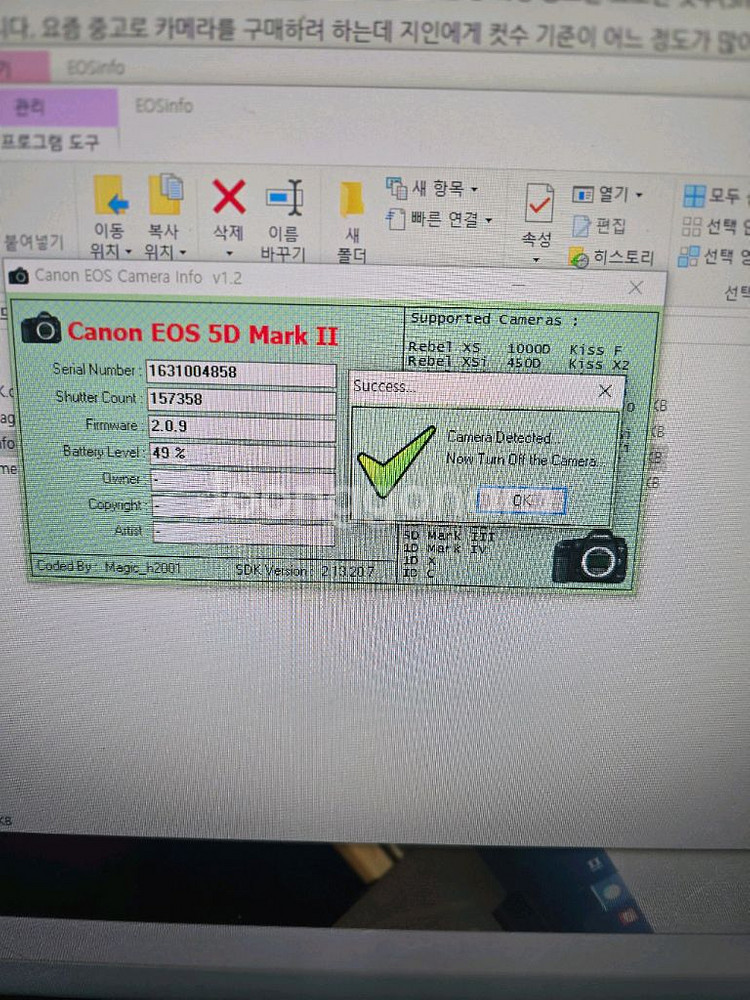The image size is (750, 1000).
Task: Open Properties (속성) checkmark icon
Action: pos(538,203)
